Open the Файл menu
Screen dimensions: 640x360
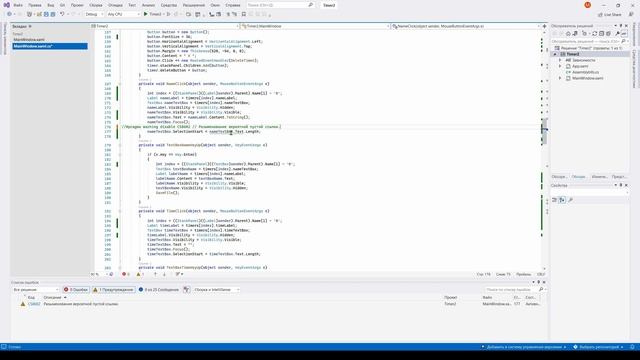coord(18,5)
